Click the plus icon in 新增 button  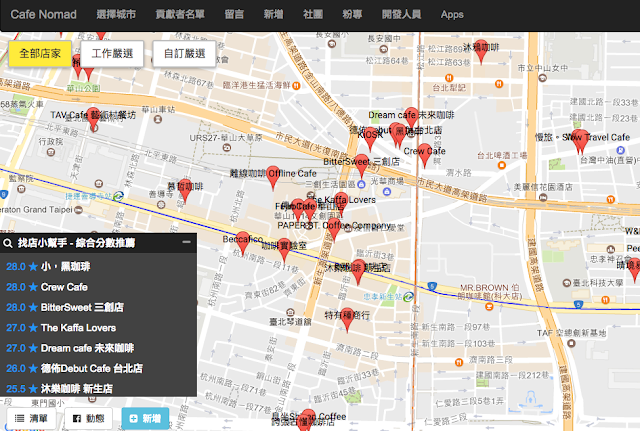(x=133, y=419)
